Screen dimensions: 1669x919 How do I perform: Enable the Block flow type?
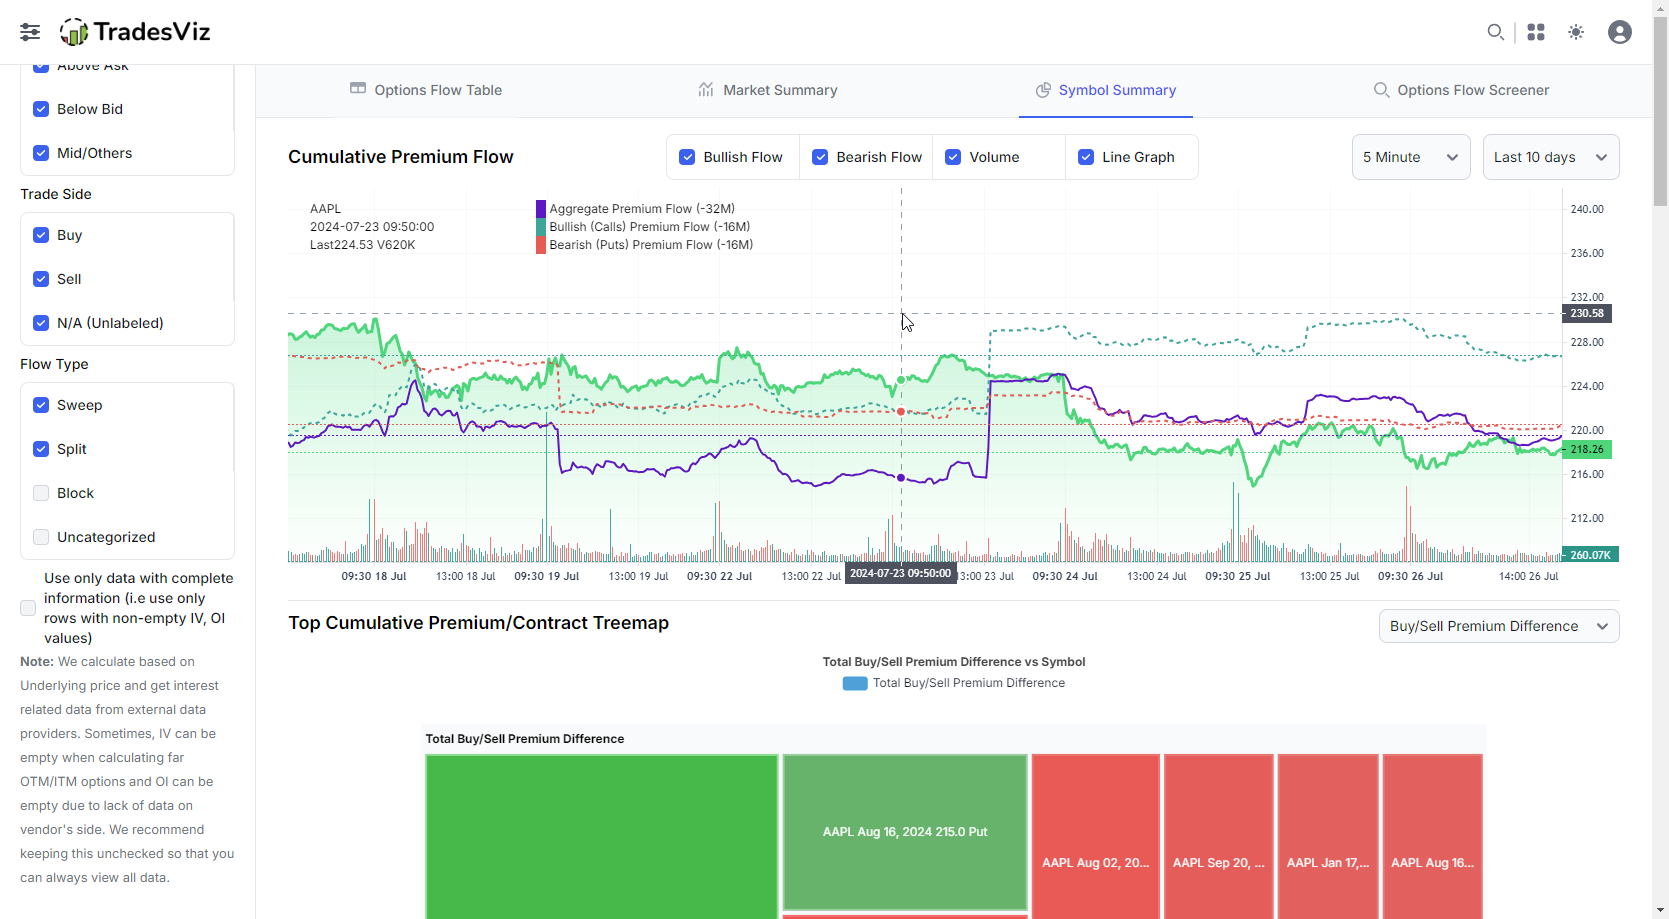41,493
